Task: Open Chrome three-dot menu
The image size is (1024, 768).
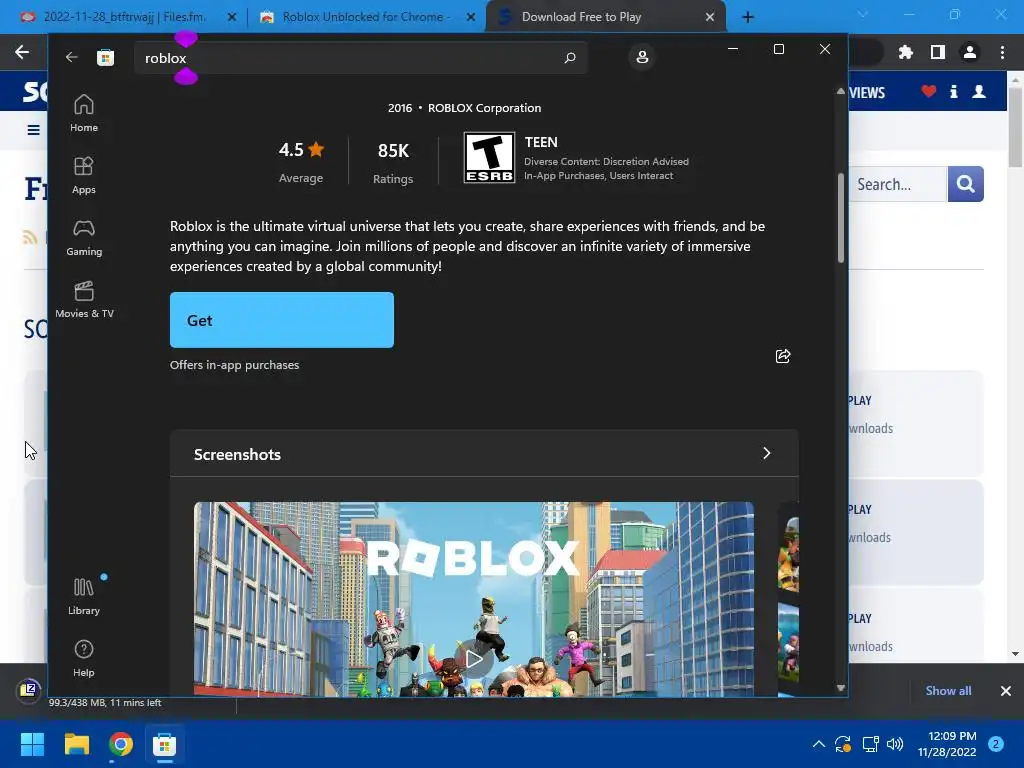Action: tap(1002, 52)
